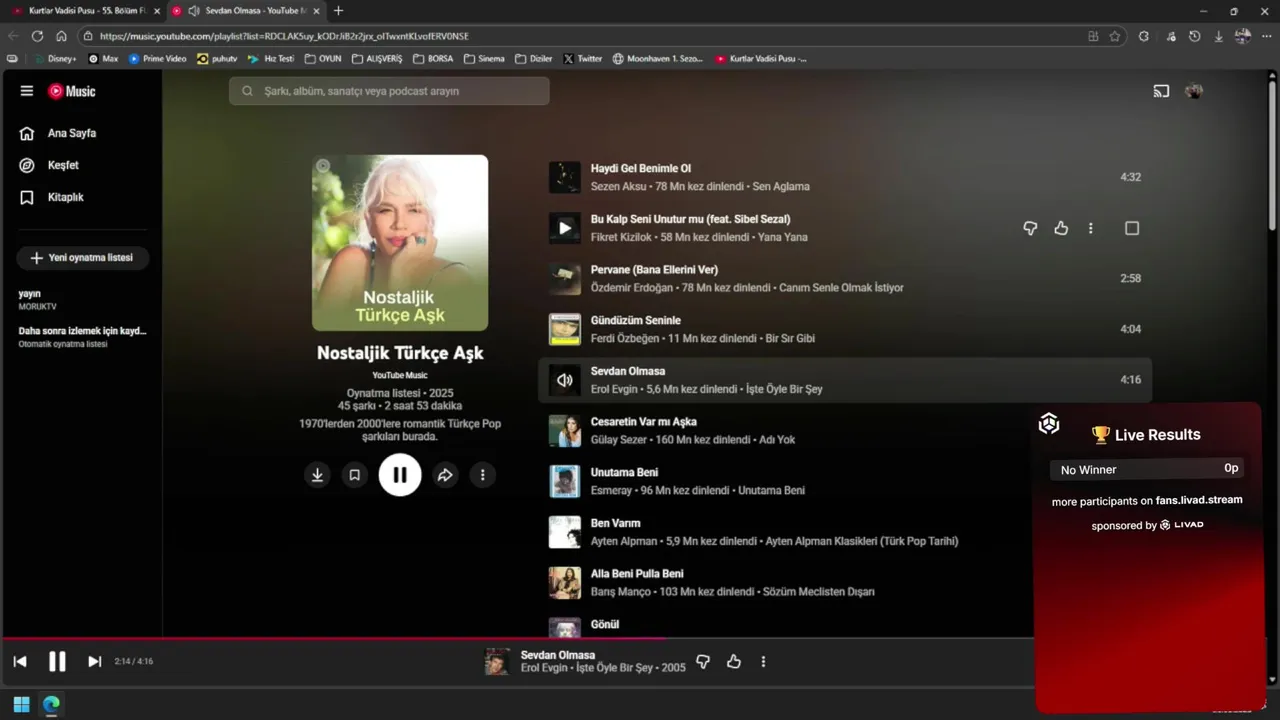
Task: Seek on the red song progress bar
Action: (x=333, y=638)
